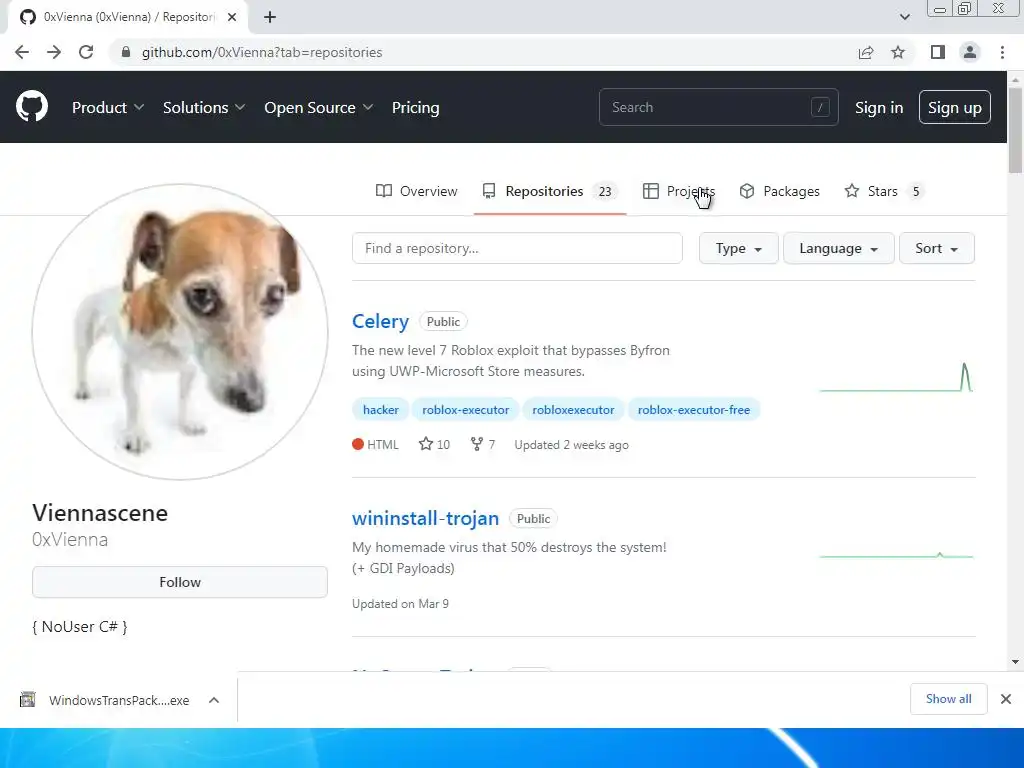Open the Chrome three-dot menu
The height and width of the screenshot is (768, 1024).
click(1002, 52)
